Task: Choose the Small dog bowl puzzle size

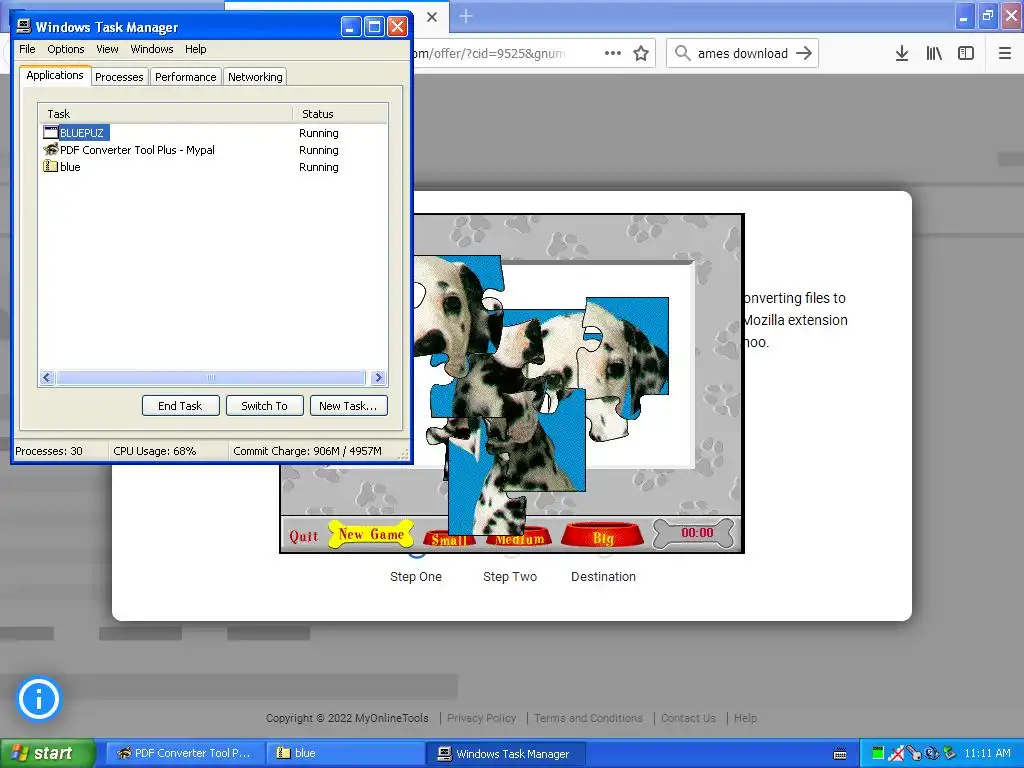Action: (x=449, y=539)
